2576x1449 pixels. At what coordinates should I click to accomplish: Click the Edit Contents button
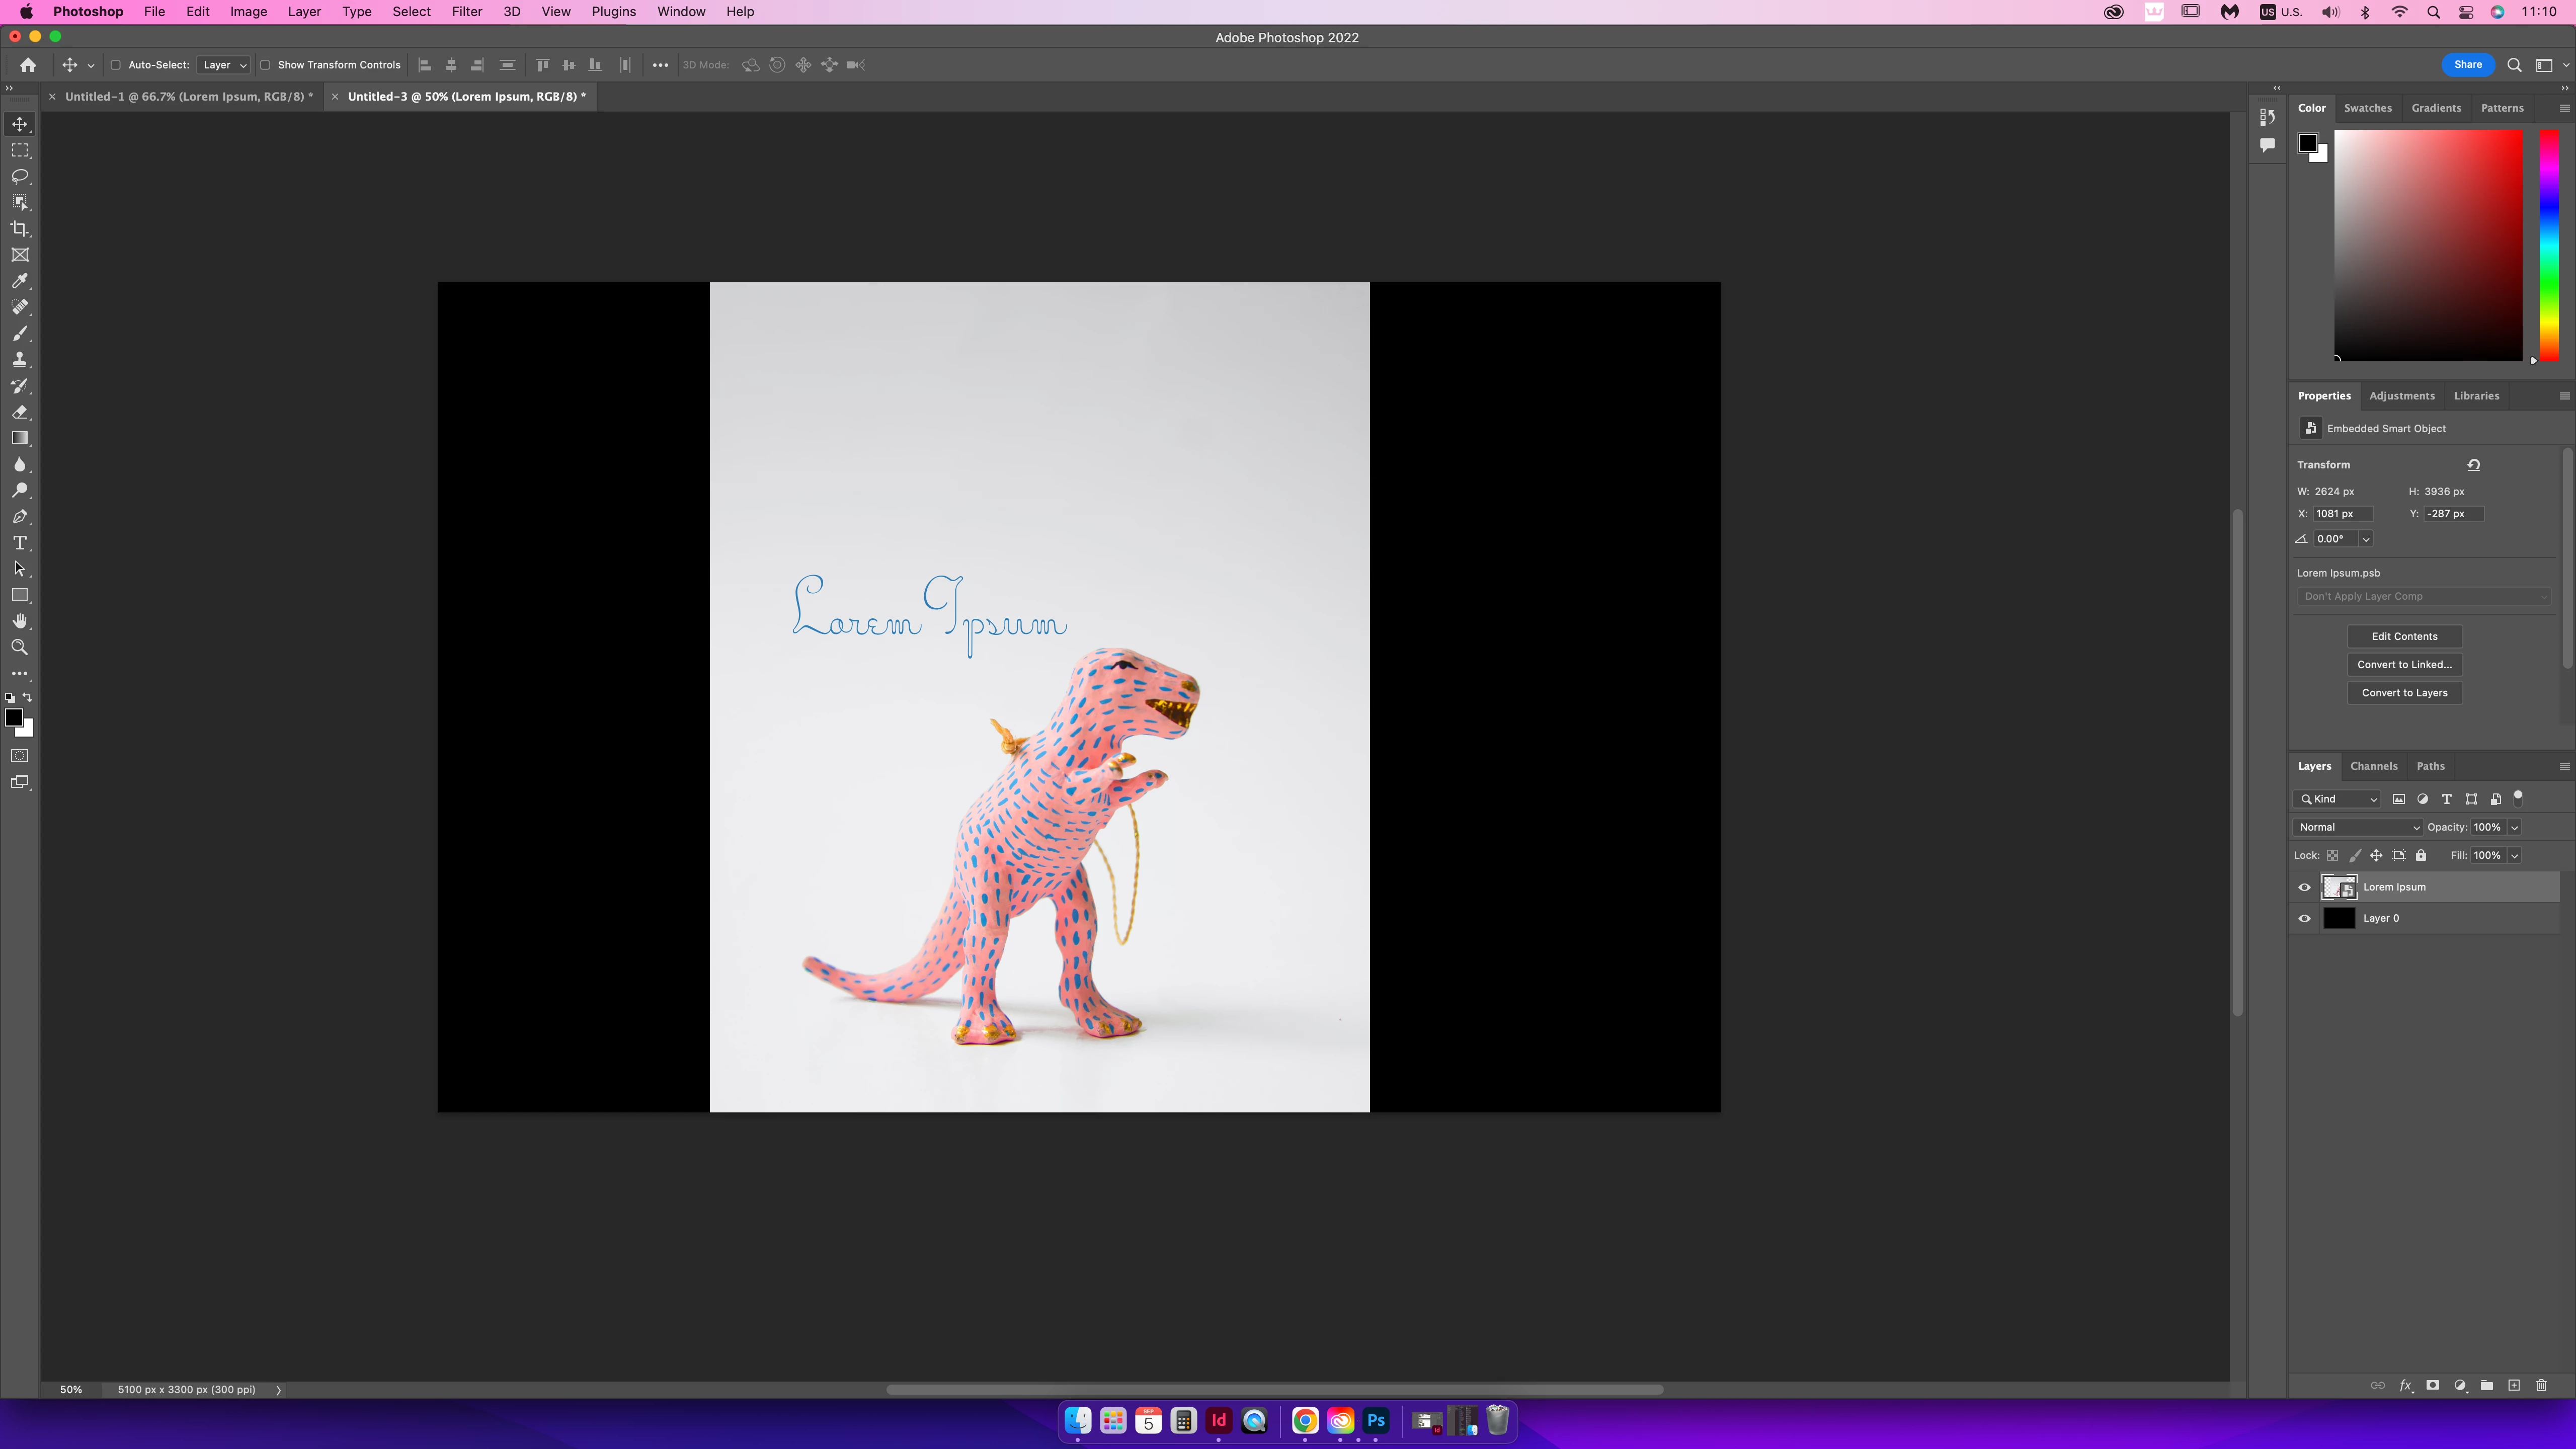click(2404, 636)
